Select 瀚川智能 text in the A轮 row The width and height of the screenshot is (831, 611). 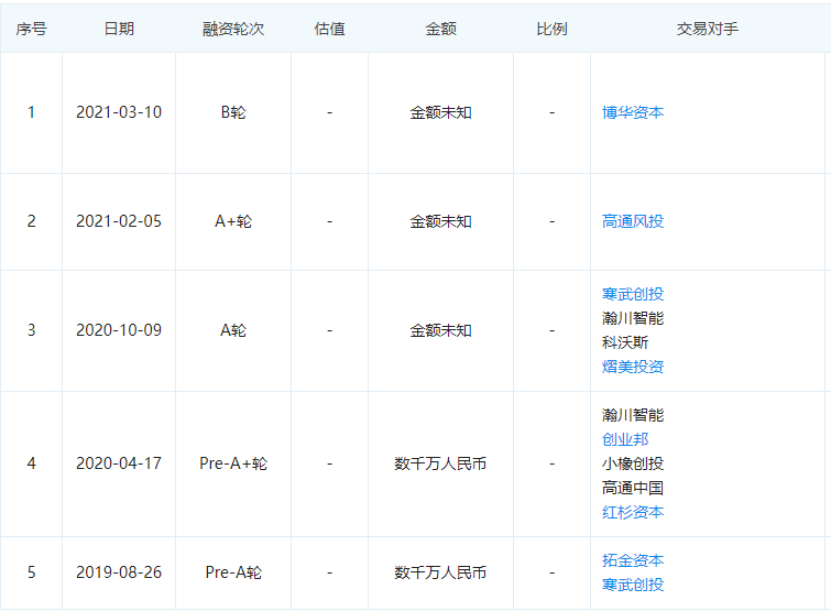click(632, 318)
